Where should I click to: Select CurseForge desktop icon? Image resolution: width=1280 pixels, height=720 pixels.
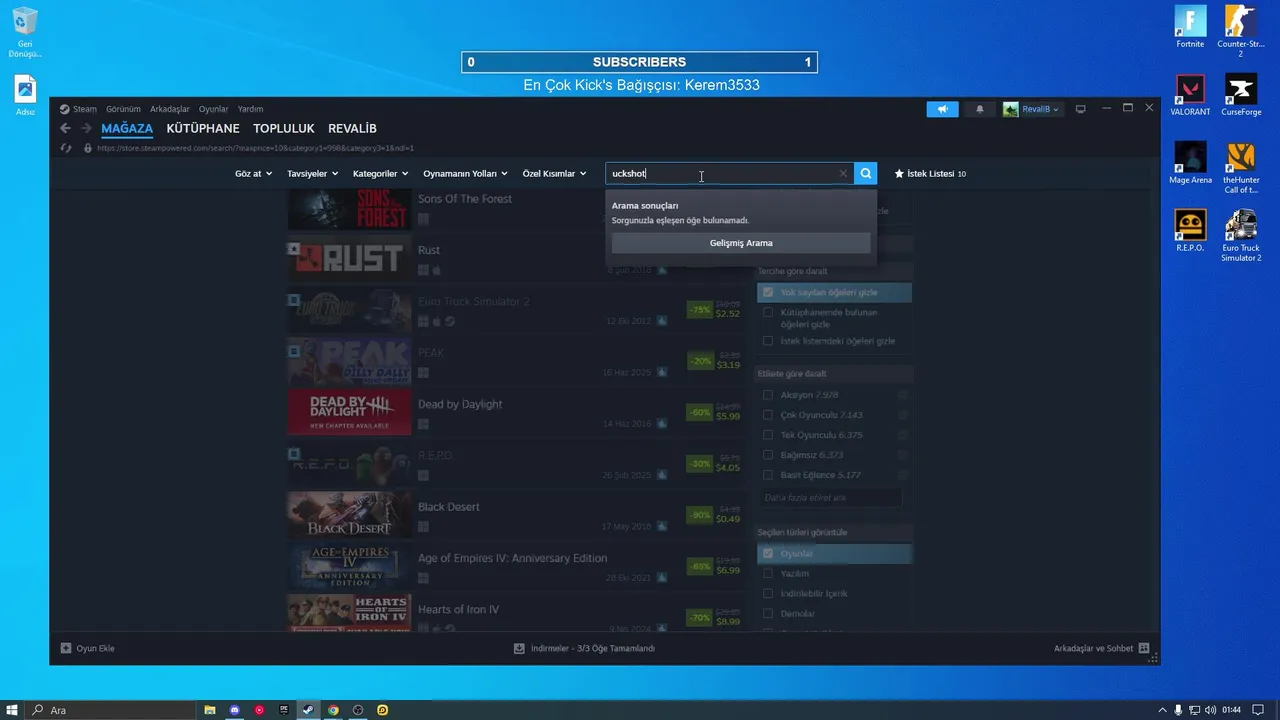tap(1241, 95)
